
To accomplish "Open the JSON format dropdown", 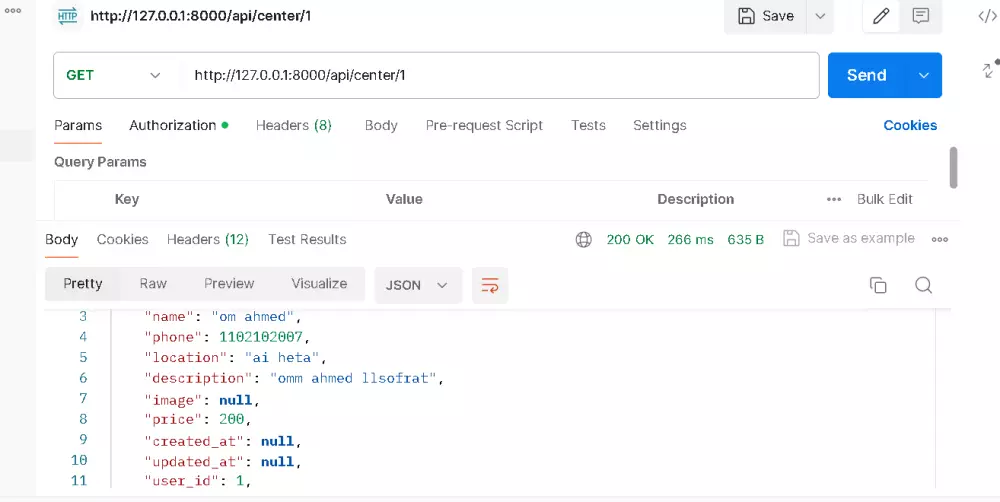I will 418,285.
